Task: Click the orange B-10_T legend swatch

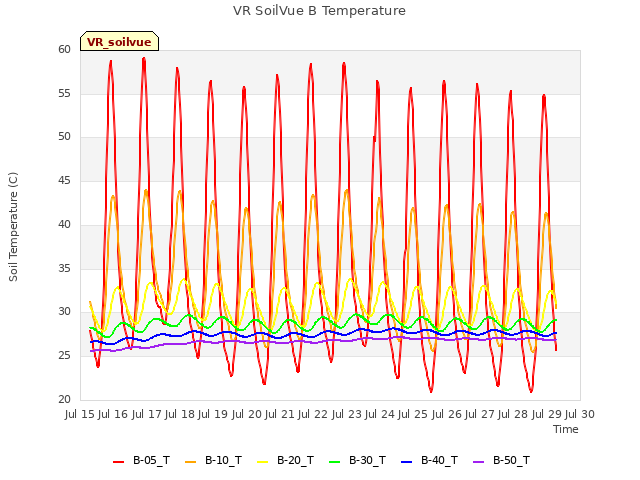Action: [190, 462]
